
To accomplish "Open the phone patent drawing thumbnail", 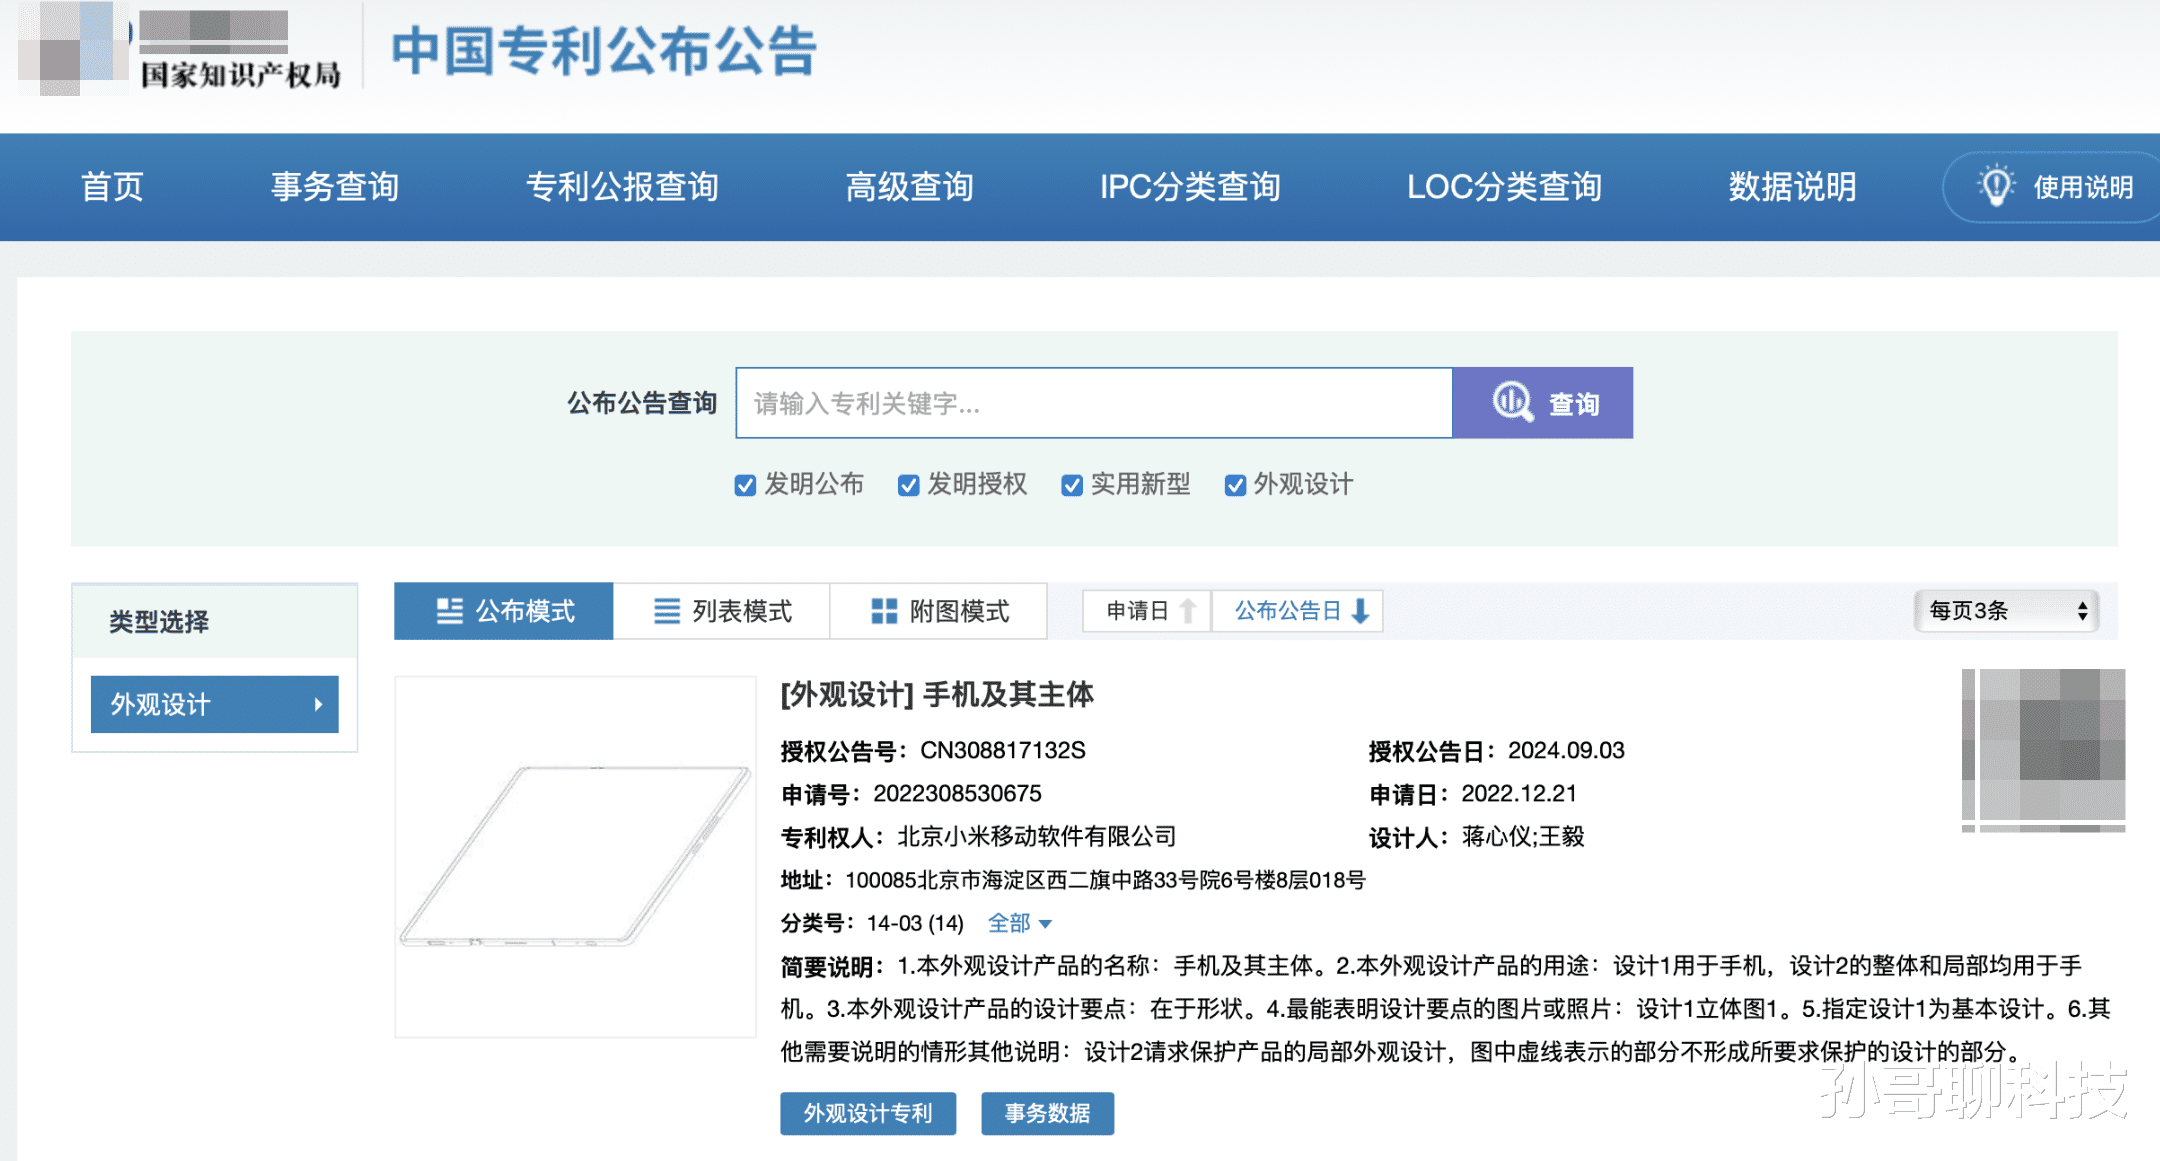I will click(575, 856).
